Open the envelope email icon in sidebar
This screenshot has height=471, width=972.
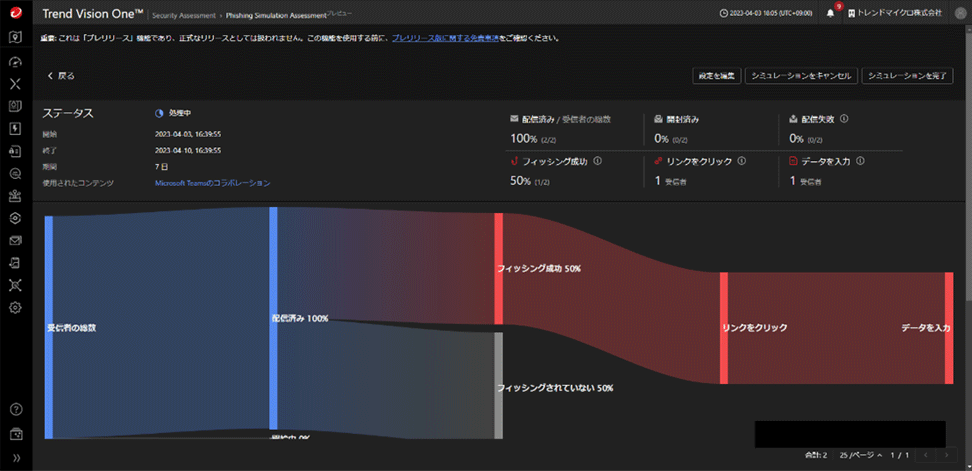[15, 240]
